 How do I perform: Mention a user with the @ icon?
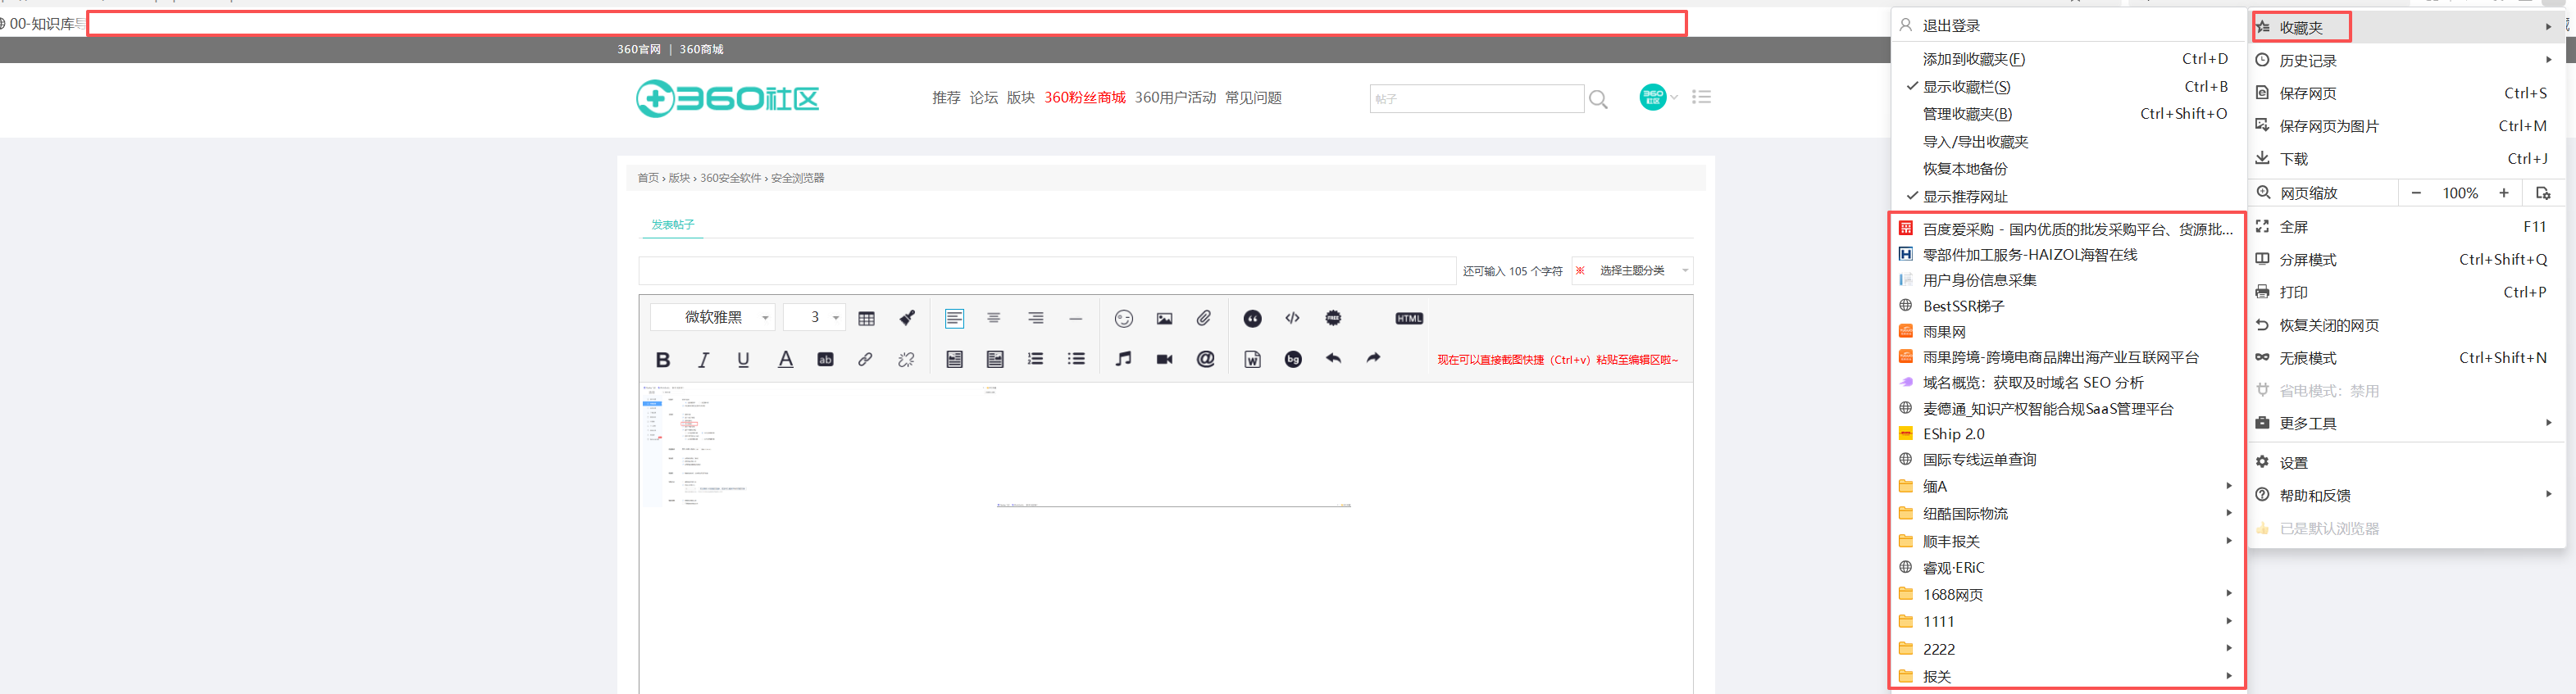click(x=1205, y=359)
